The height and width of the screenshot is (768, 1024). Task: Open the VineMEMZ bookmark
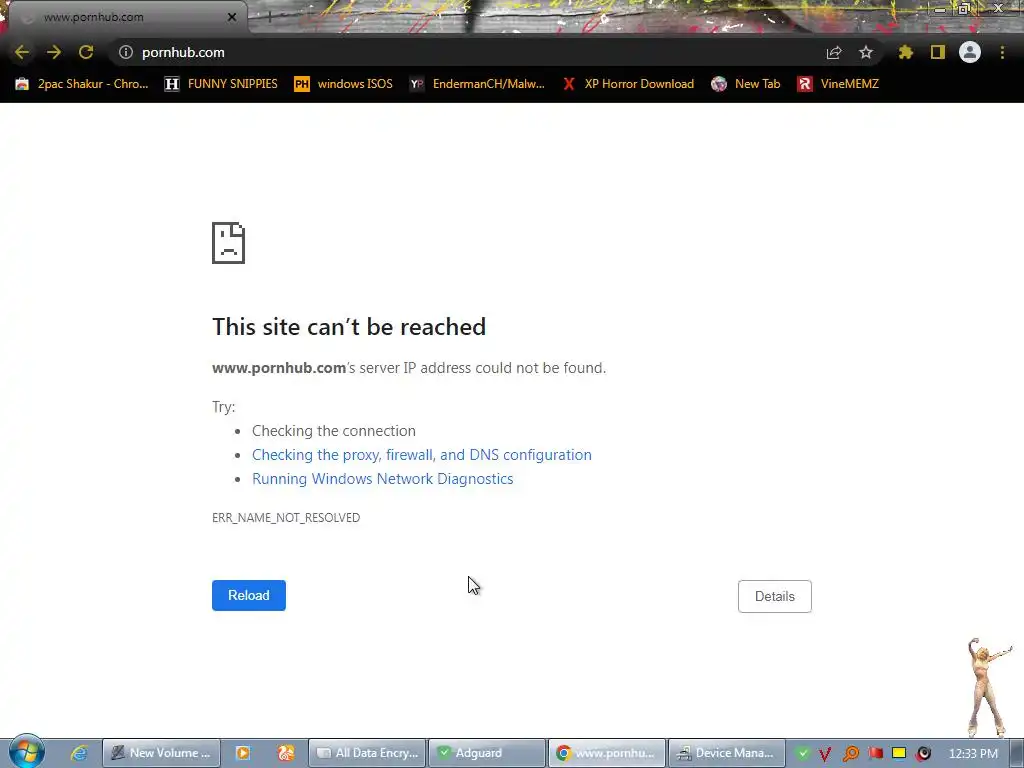[839, 84]
